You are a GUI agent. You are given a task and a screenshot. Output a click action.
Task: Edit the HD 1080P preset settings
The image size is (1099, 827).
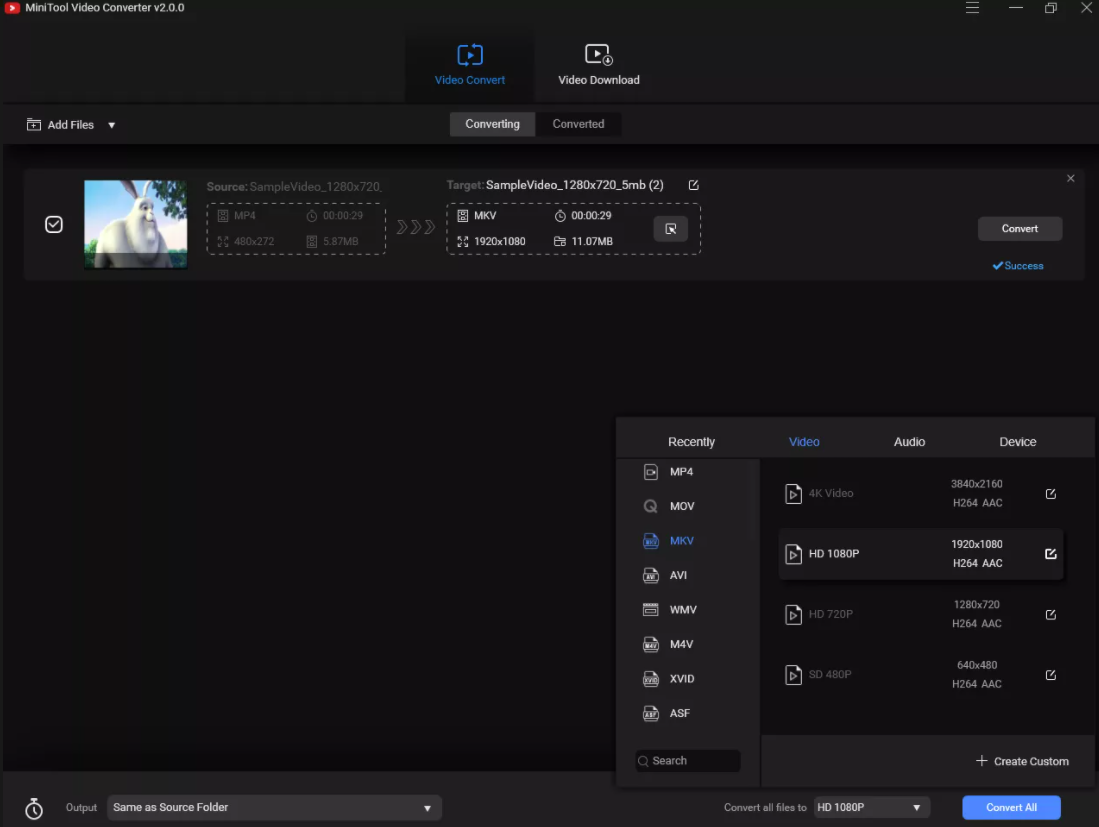click(x=1050, y=554)
